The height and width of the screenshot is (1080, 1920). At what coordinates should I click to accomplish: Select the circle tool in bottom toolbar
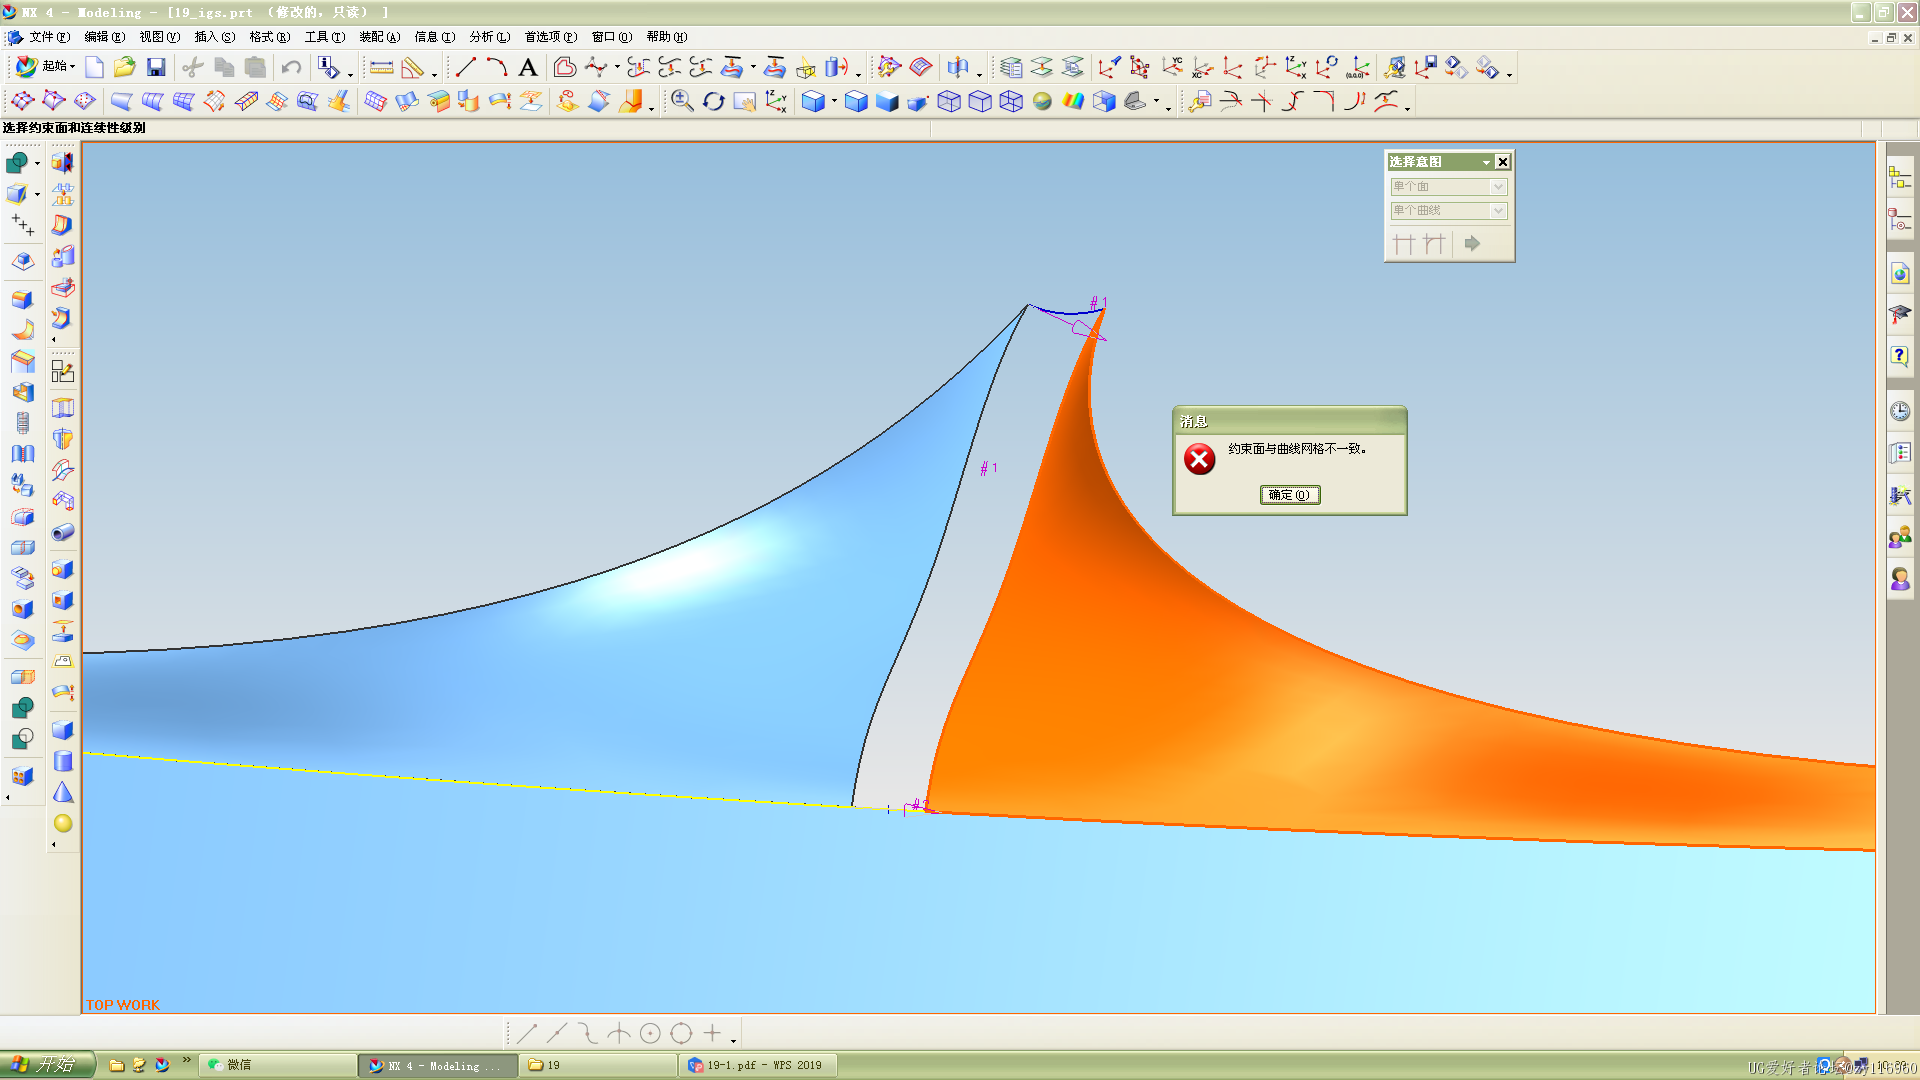[x=650, y=1033]
